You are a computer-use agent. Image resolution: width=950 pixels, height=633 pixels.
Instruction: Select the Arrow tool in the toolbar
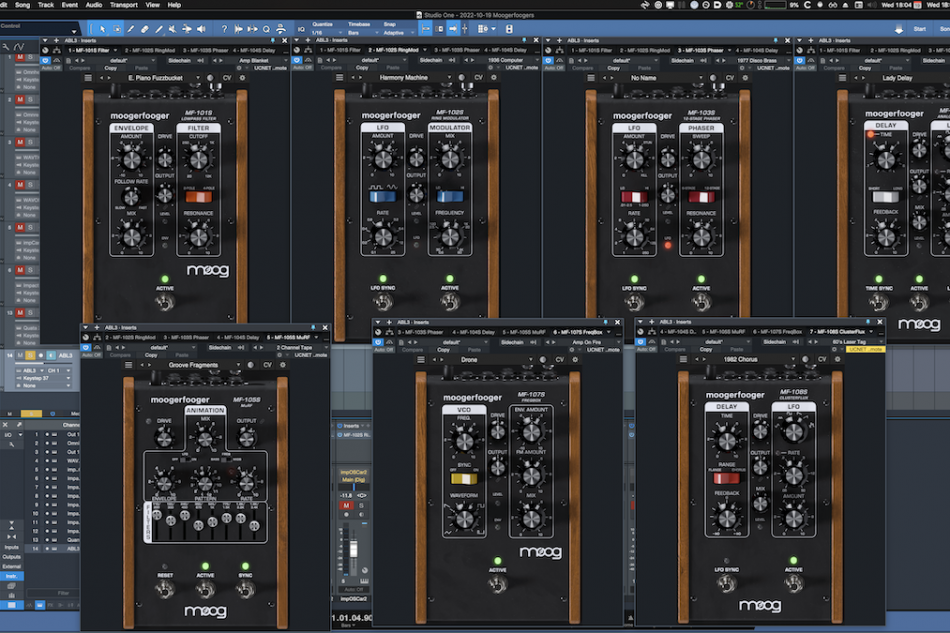pos(102,28)
